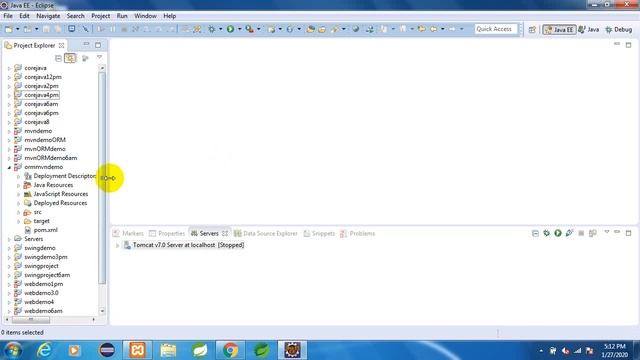Expand the corejava project
The height and width of the screenshot is (360, 640).
9,68
